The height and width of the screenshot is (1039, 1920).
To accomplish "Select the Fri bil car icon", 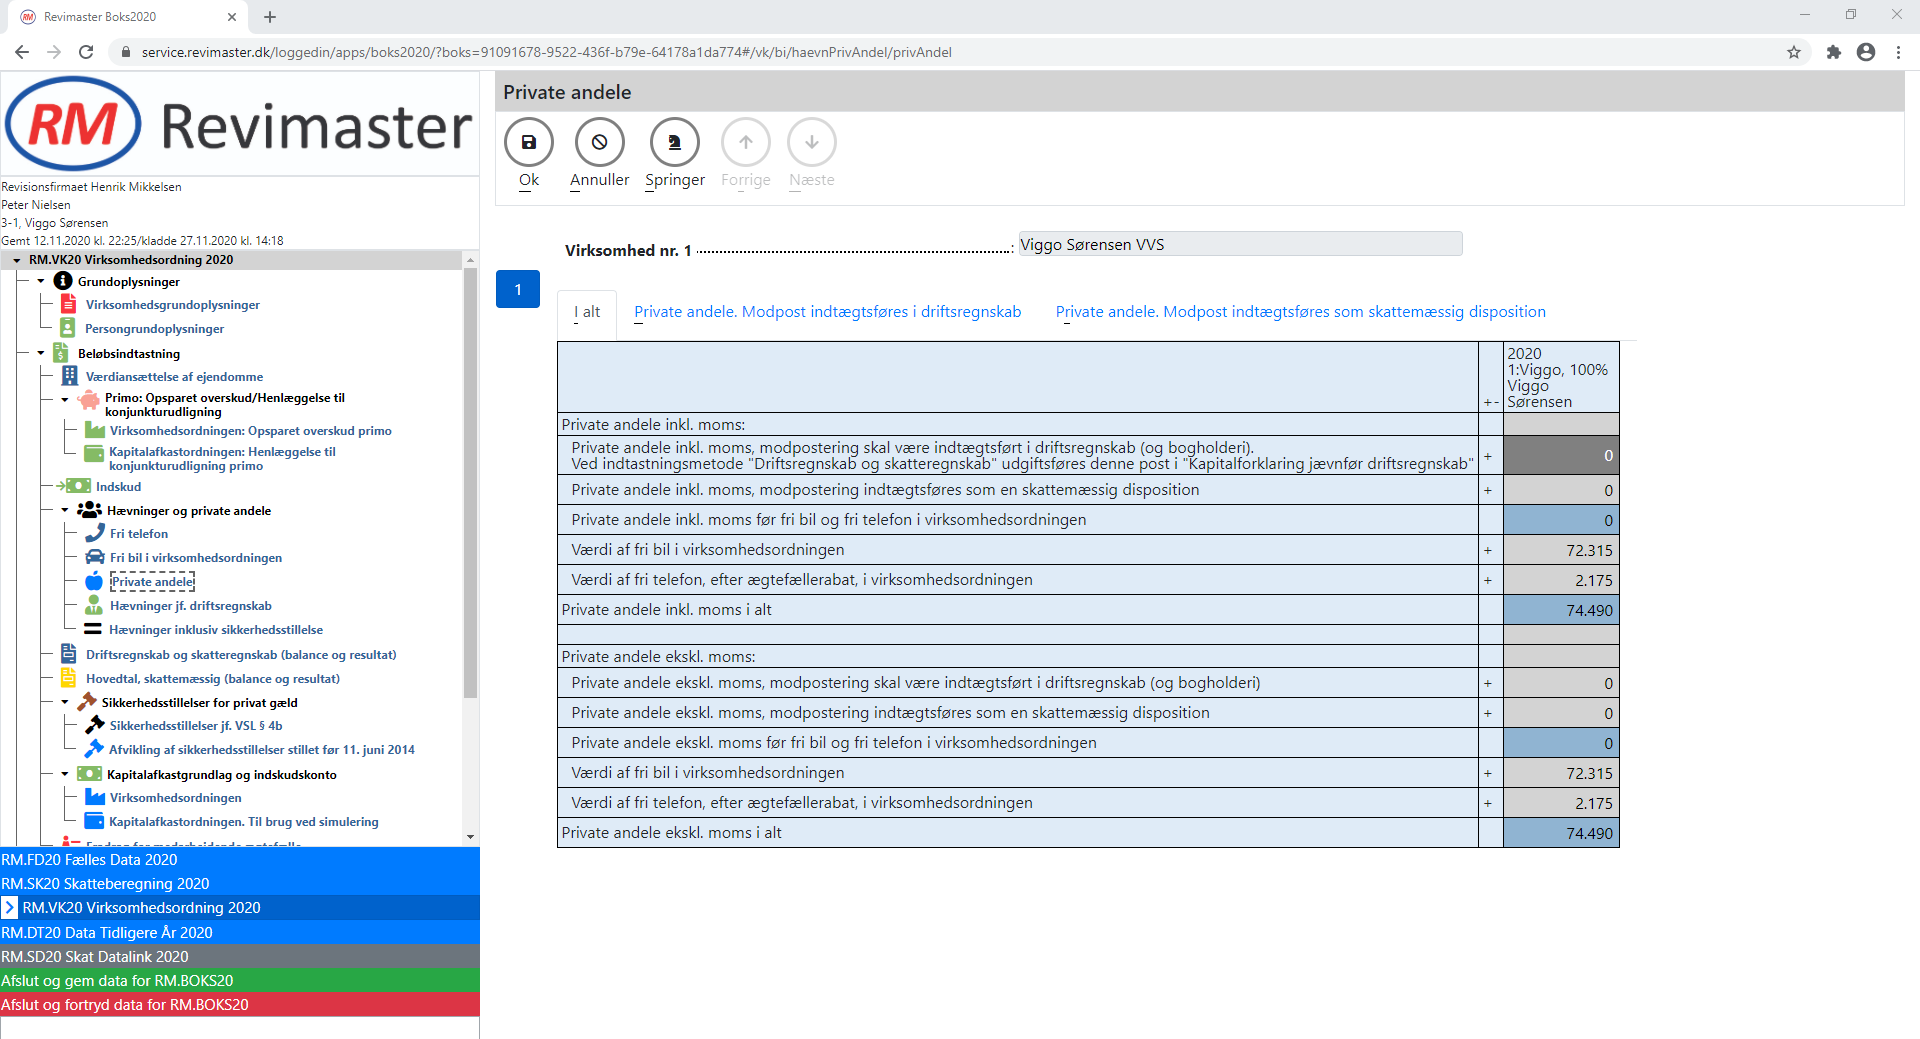I will [95, 557].
